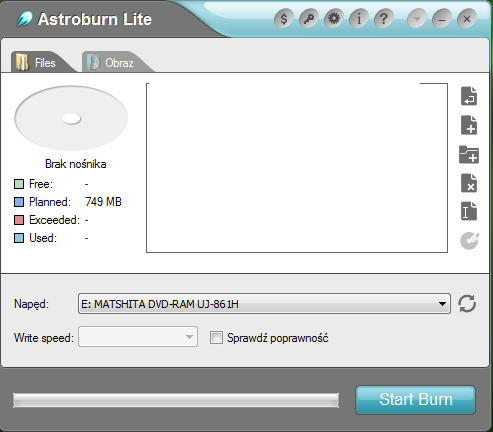The width and height of the screenshot is (493, 432).
Task: Open settings via the gear icon
Action: [334, 19]
